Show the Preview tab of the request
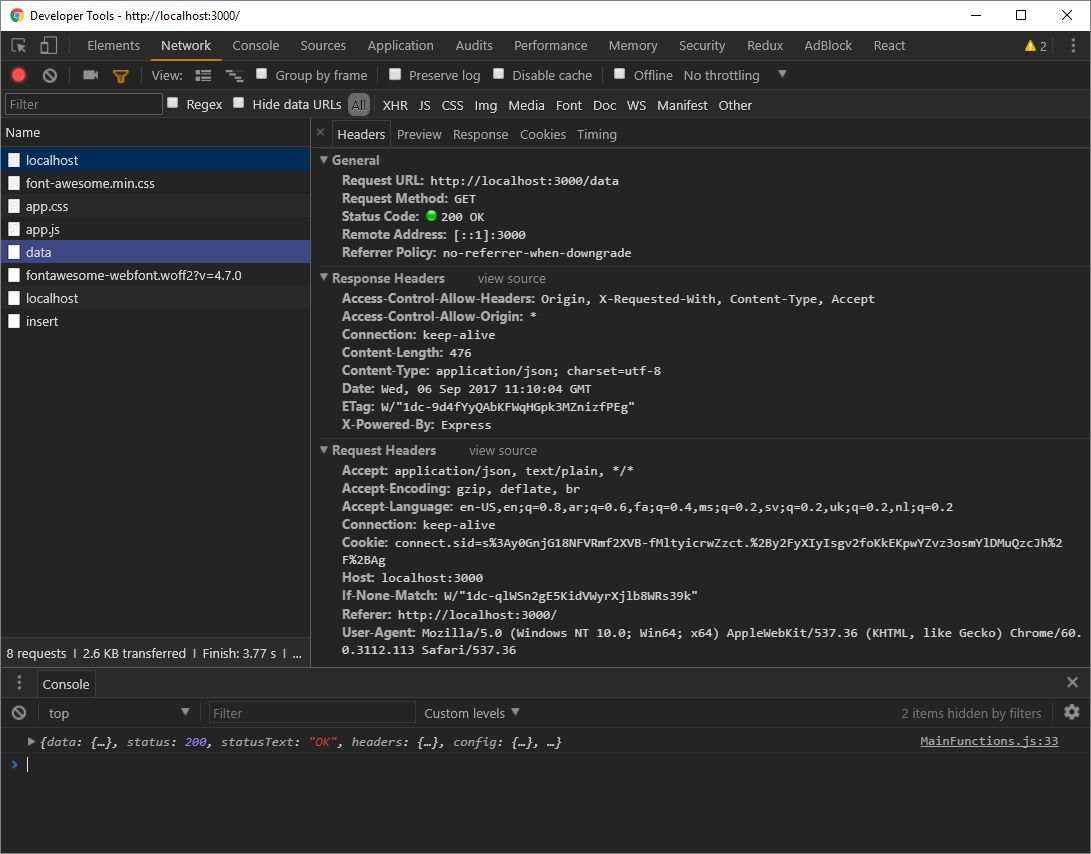 (419, 134)
